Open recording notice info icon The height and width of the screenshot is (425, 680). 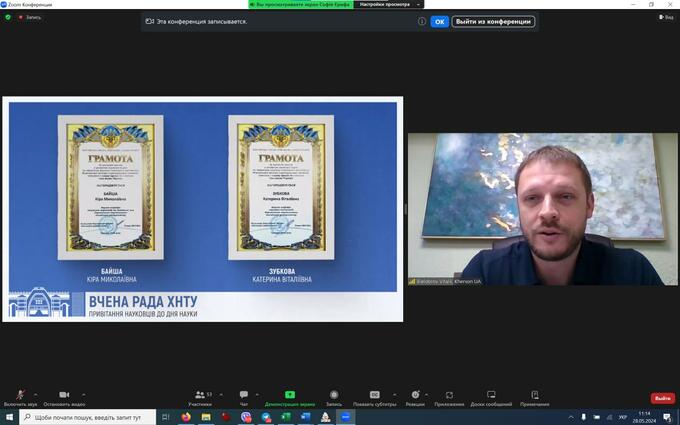pyautogui.click(x=422, y=21)
